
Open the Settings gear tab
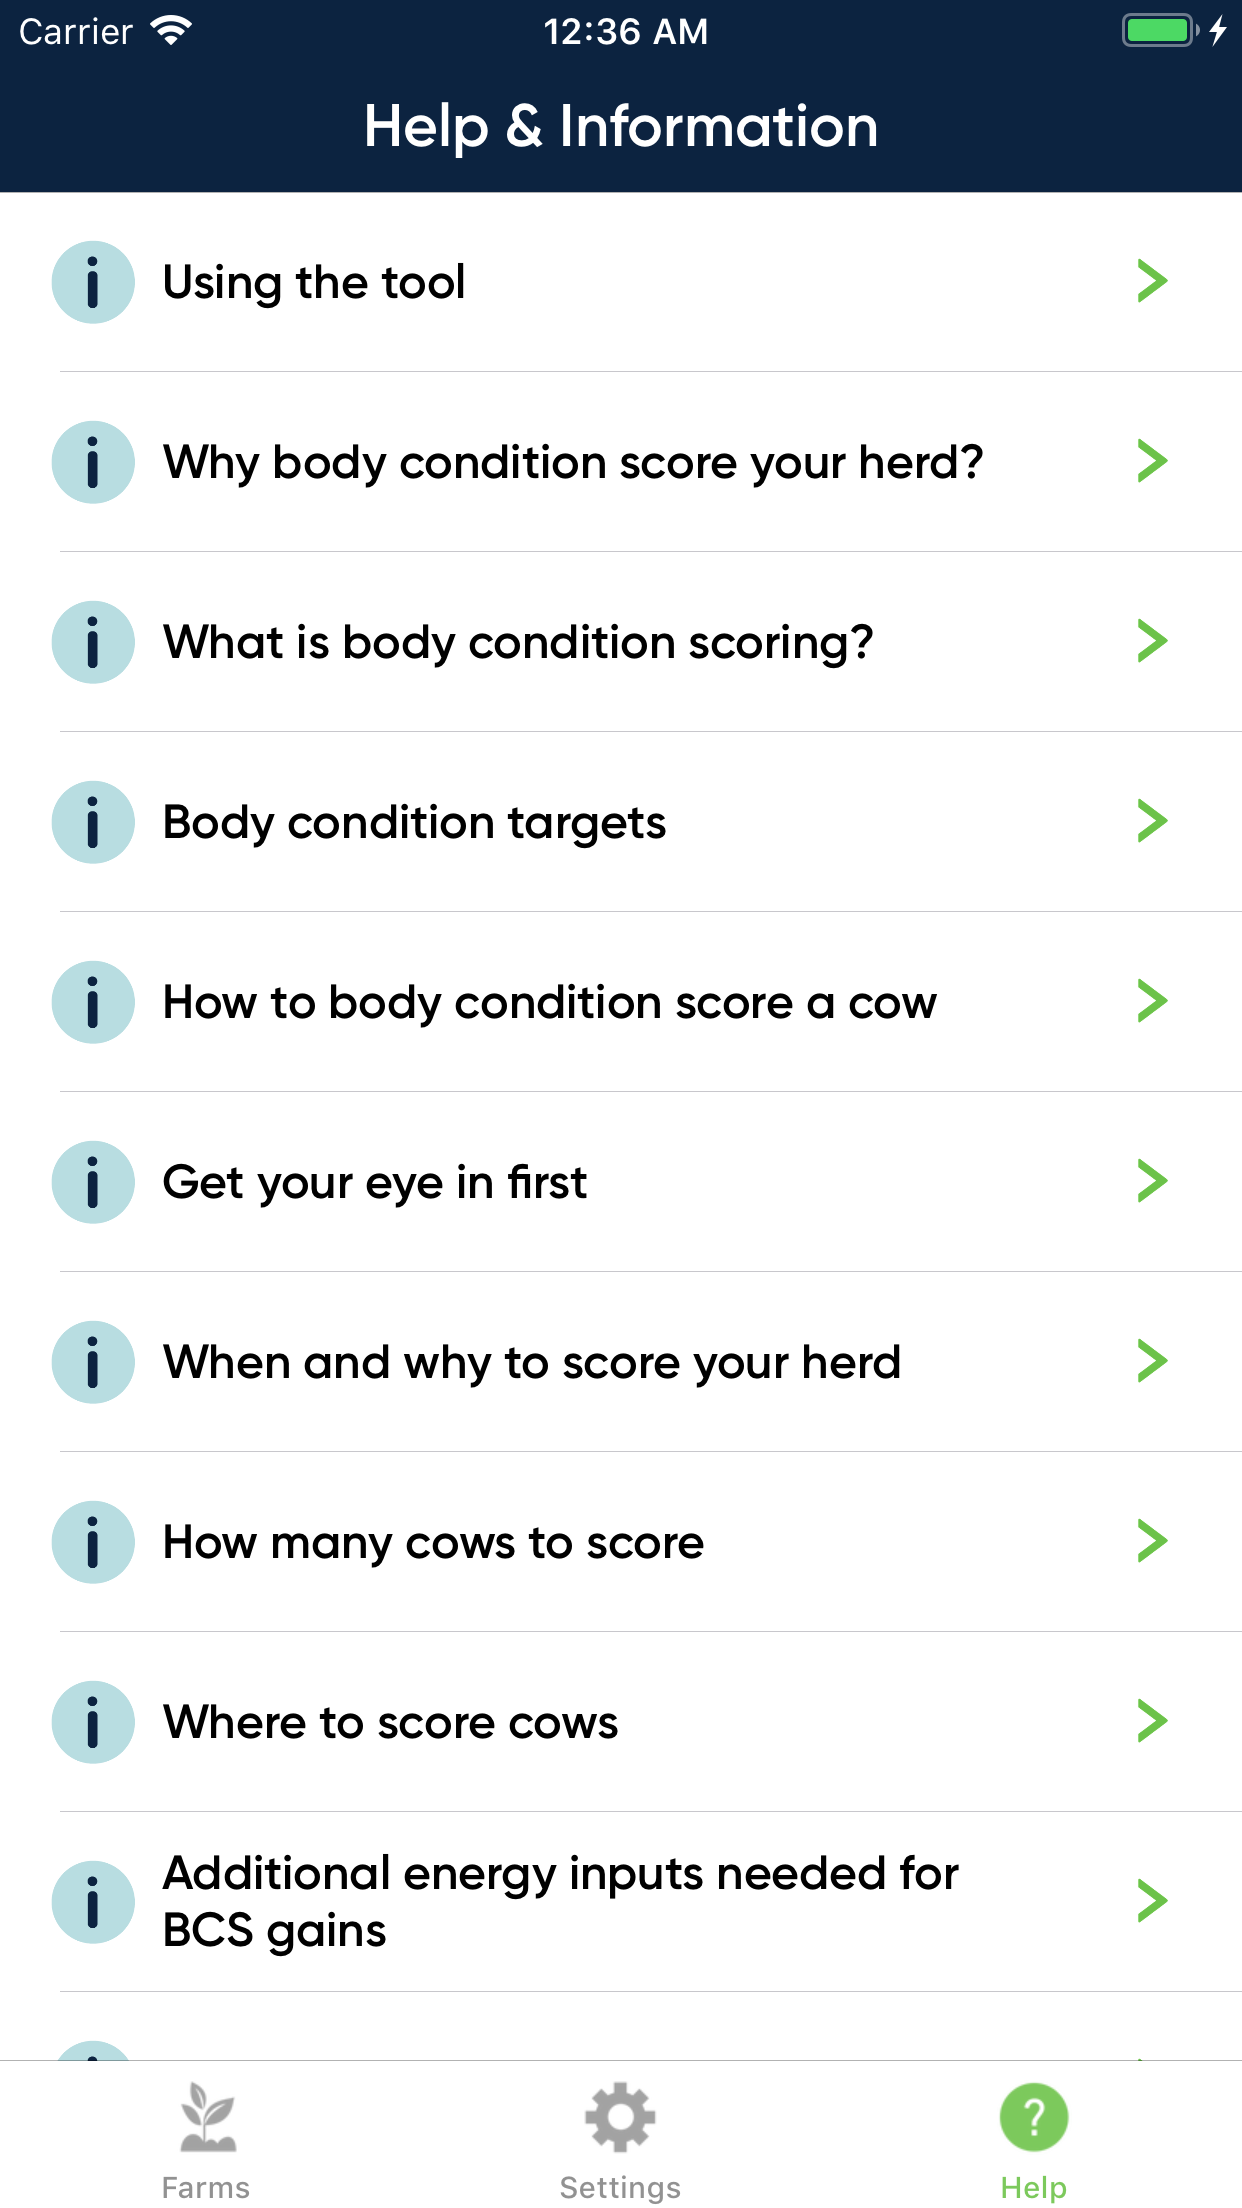pyautogui.click(x=620, y=2140)
